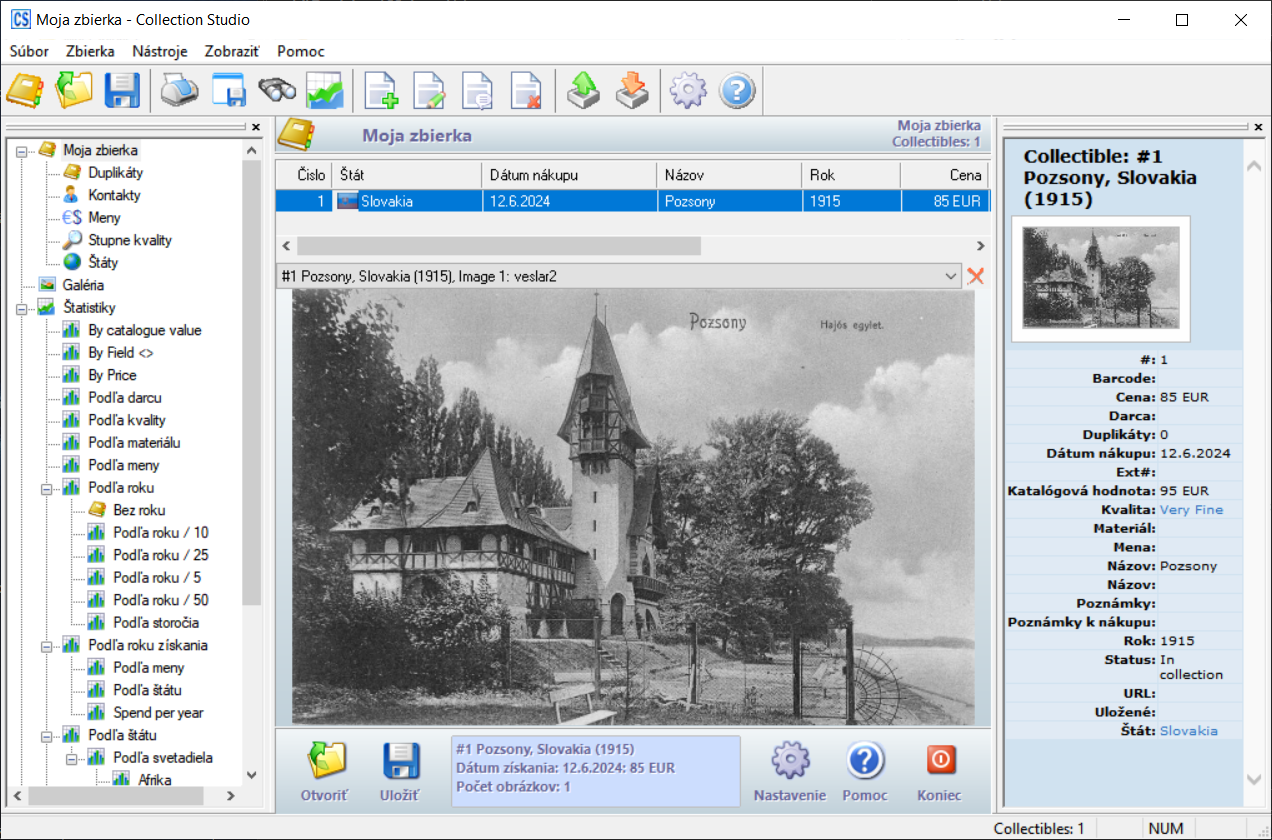Collapse the Štatistiky tree node
The height and width of the screenshot is (840, 1272).
22,308
